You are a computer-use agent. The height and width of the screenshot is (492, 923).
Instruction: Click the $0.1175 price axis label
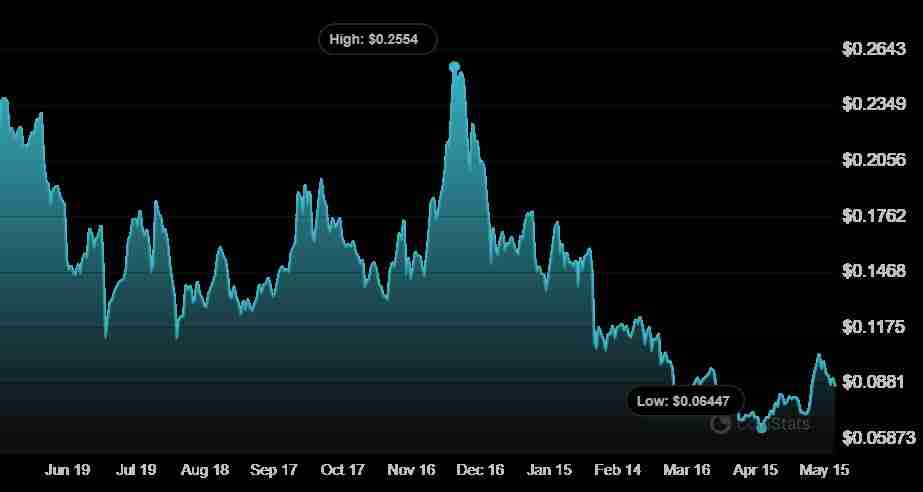(873, 327)
